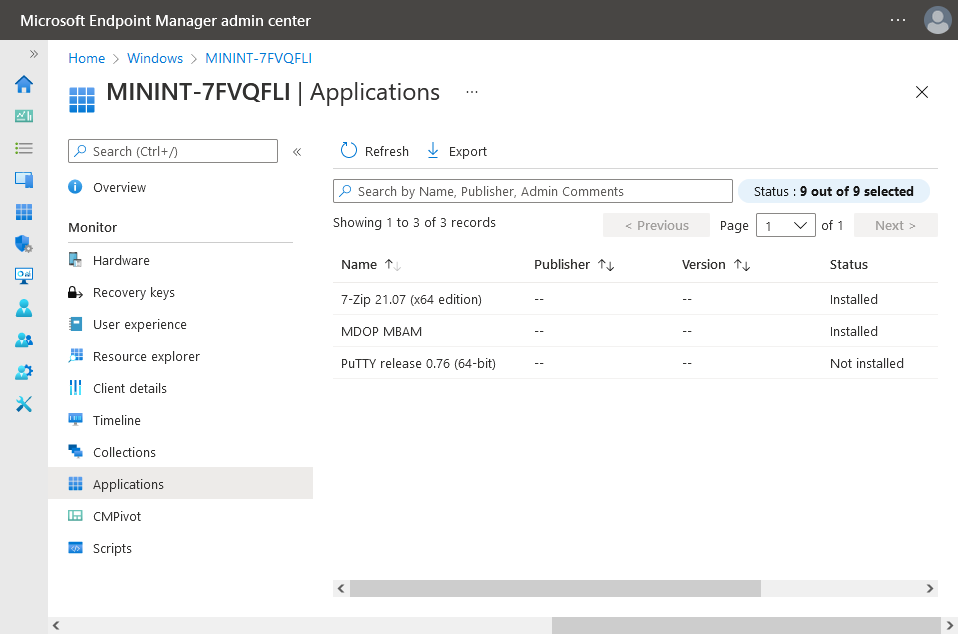Click the user account avatar
The height and width of the screenshot is (634, 958).
click(937, 20)
